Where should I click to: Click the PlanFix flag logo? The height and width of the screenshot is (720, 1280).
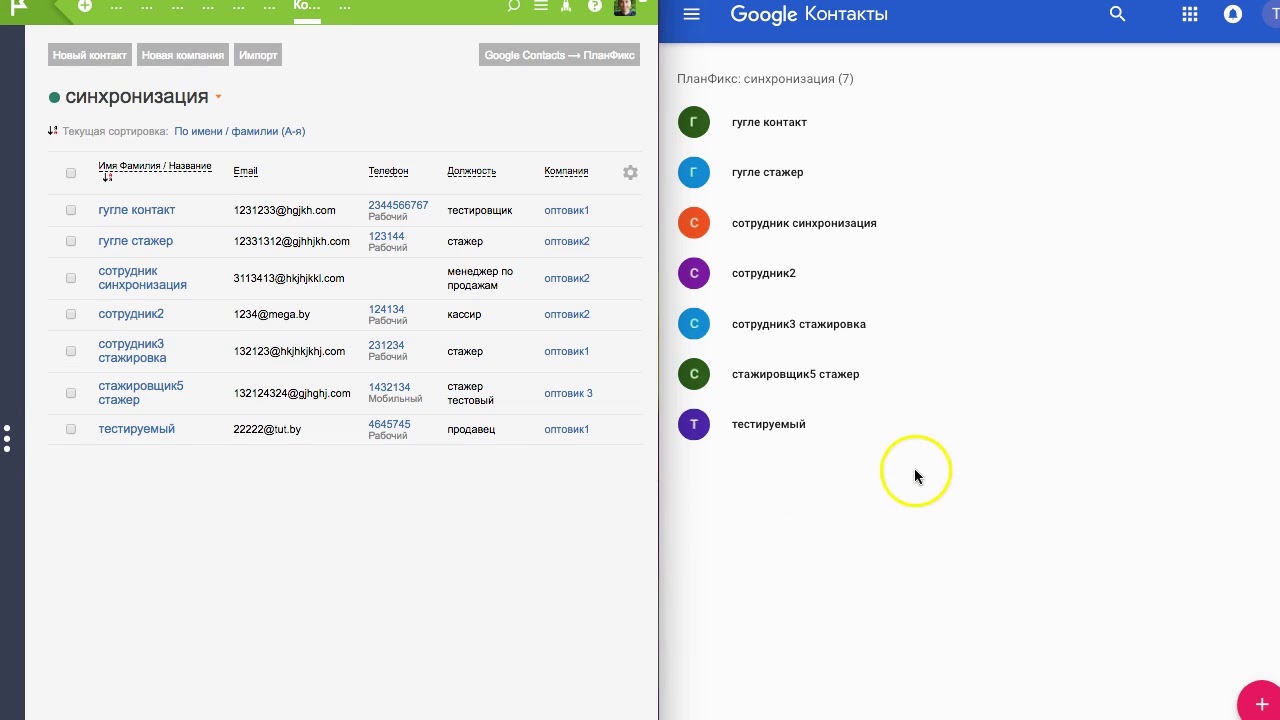tap(18, 7)
